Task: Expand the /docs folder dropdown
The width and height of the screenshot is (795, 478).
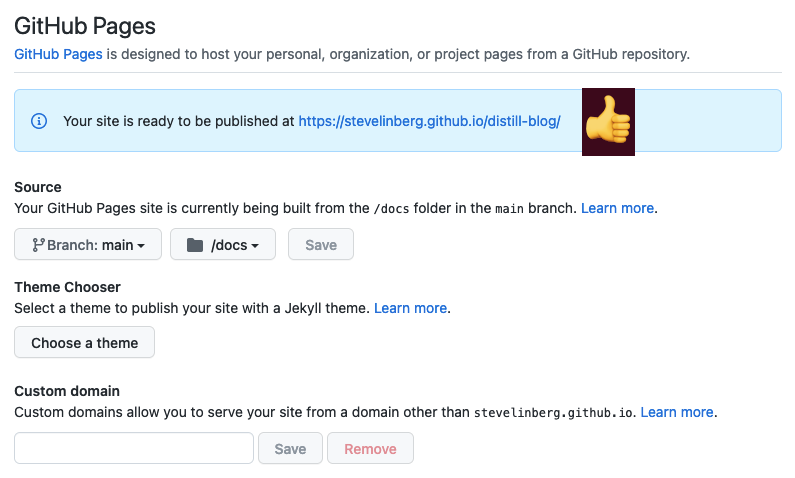Action: 223,244
